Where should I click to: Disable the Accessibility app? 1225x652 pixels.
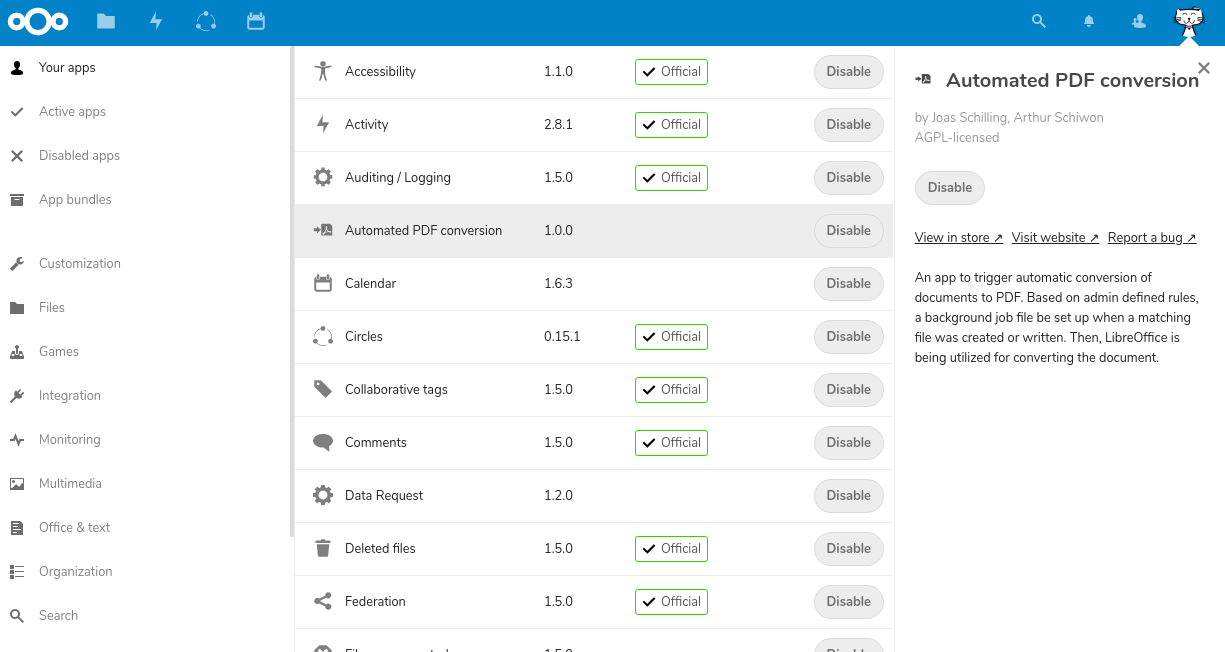coord(849,71)
